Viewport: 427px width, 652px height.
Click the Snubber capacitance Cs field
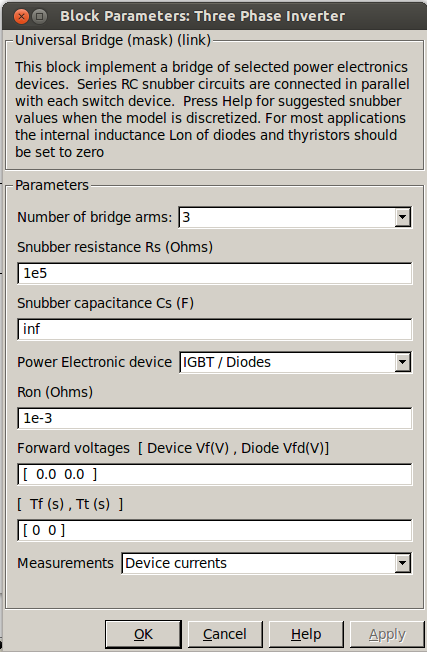point(215,329)
